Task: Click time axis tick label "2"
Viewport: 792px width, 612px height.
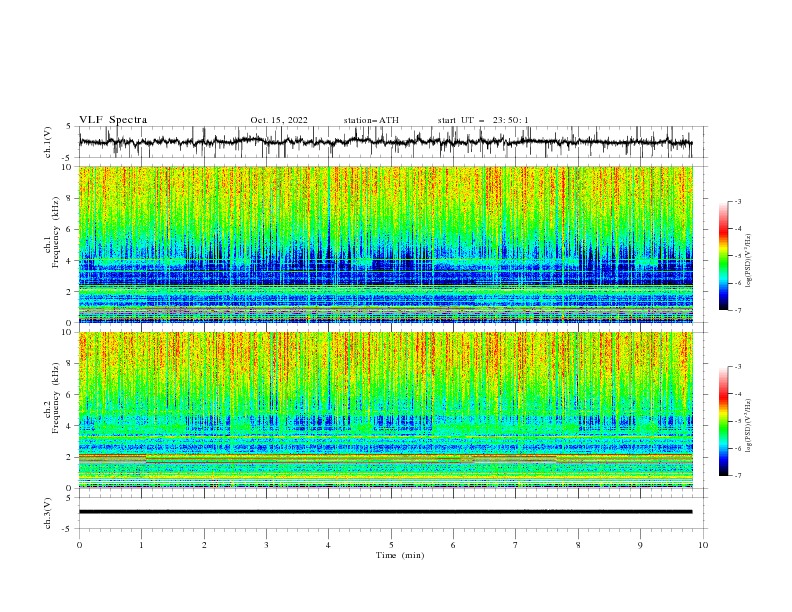Action: (x=204, y=545)
